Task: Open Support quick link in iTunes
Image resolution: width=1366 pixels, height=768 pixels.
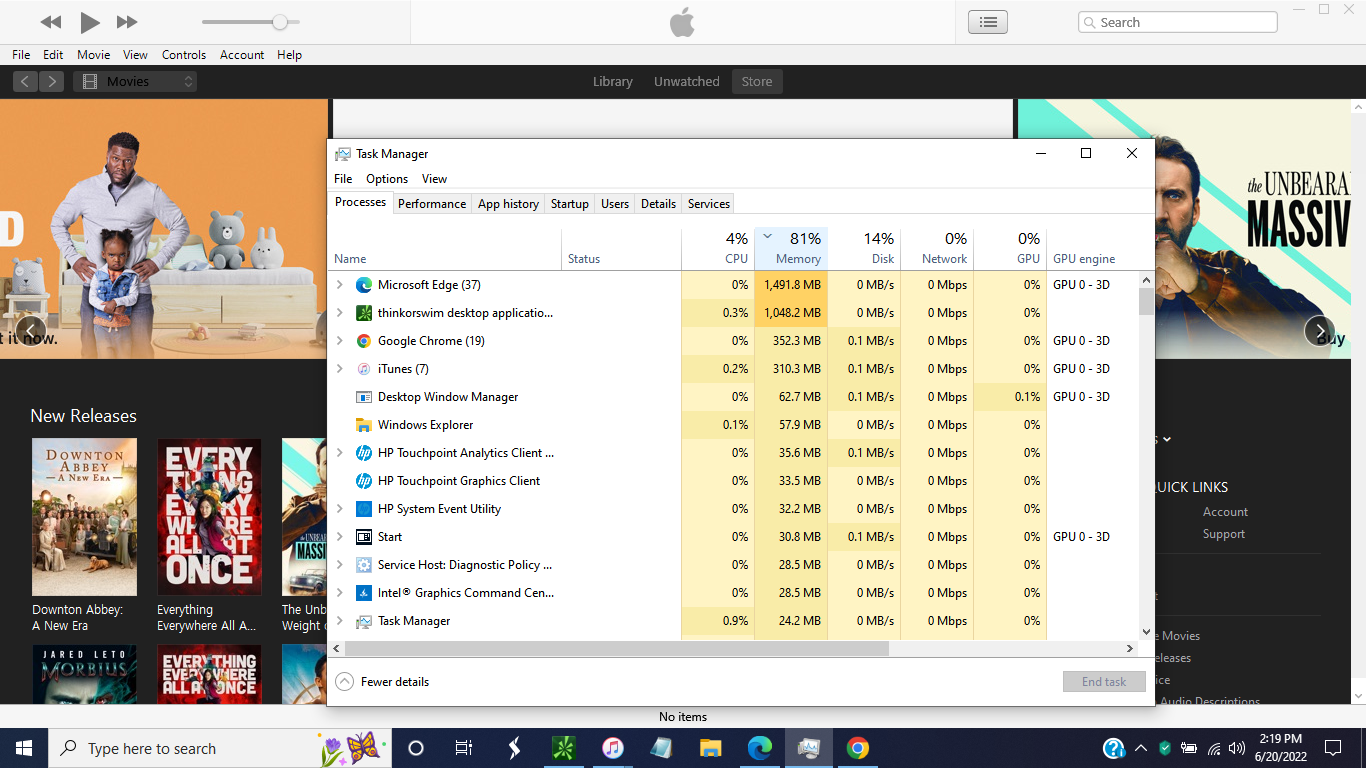Action: point(1224,534)
